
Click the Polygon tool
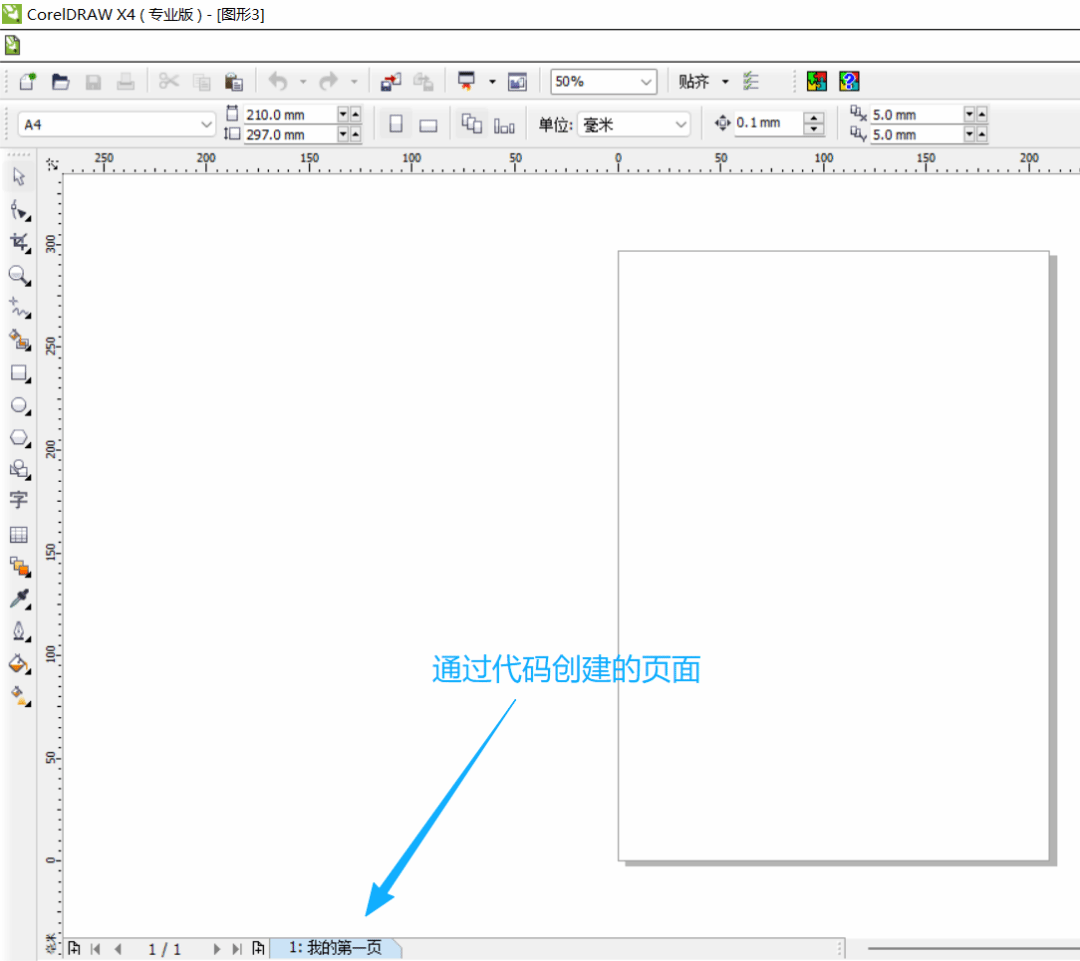[19, 438]
